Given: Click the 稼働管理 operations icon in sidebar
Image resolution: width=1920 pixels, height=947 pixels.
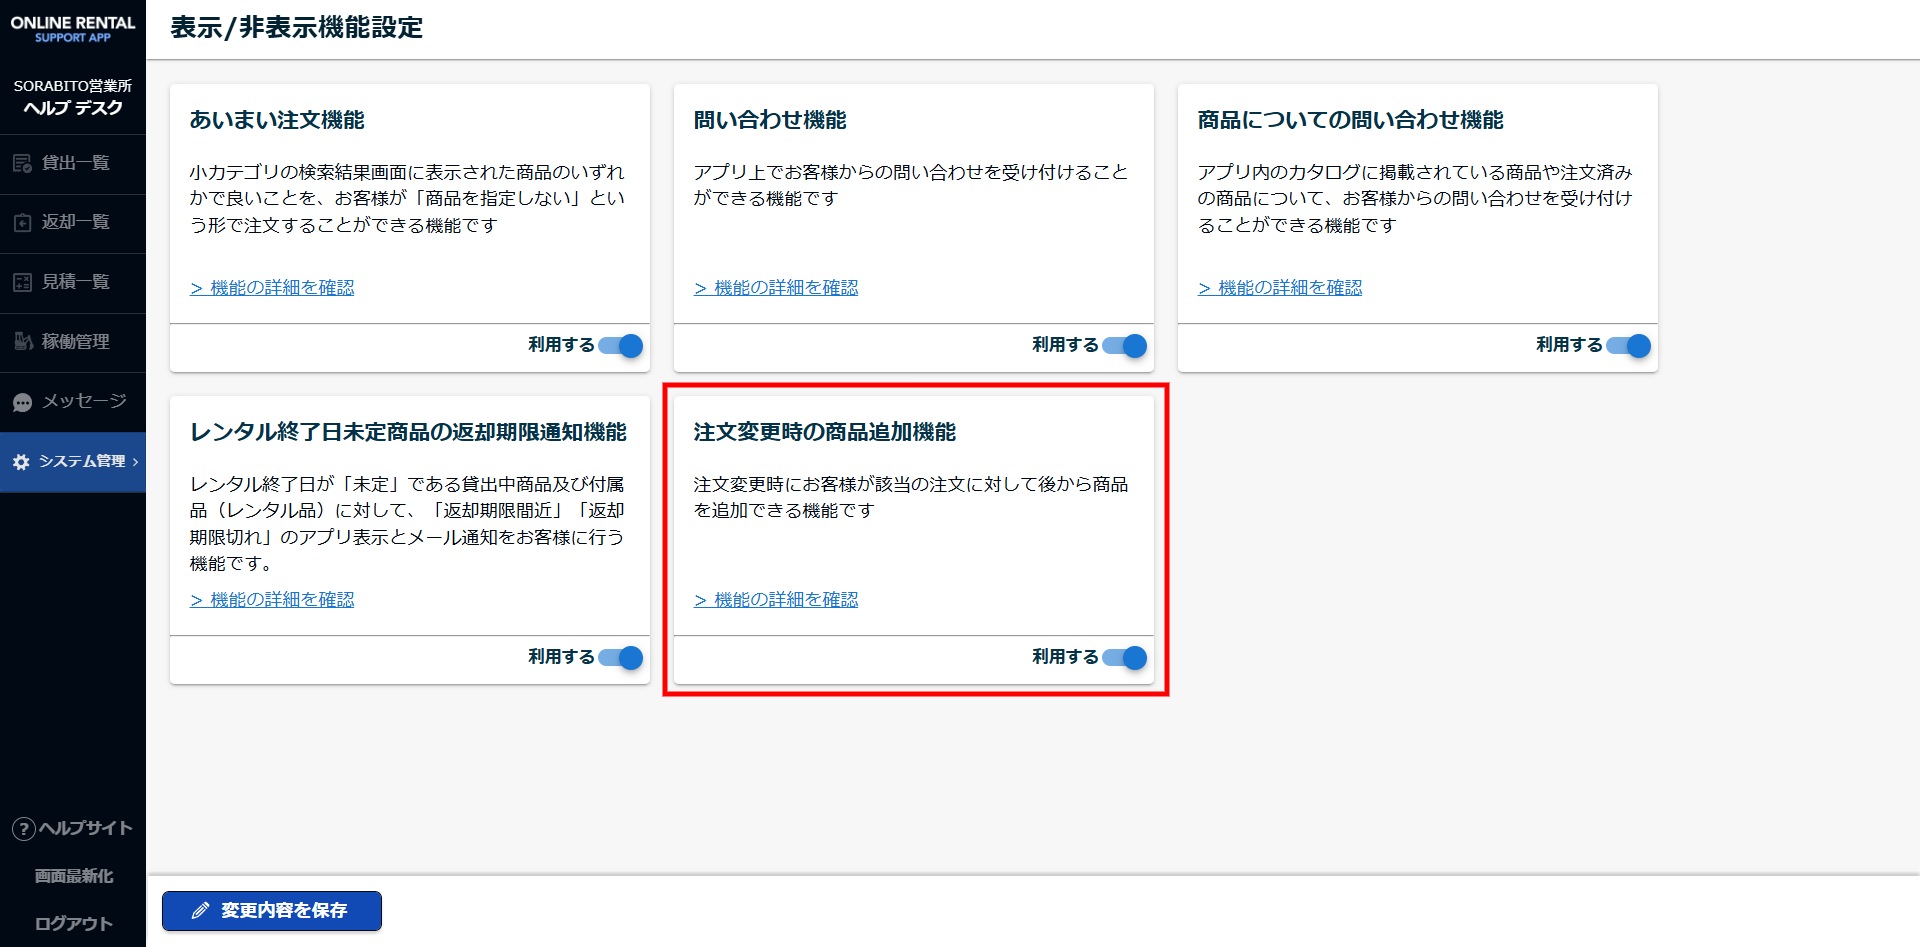Looking at the screenshot, I should click(x=22, y=342).
